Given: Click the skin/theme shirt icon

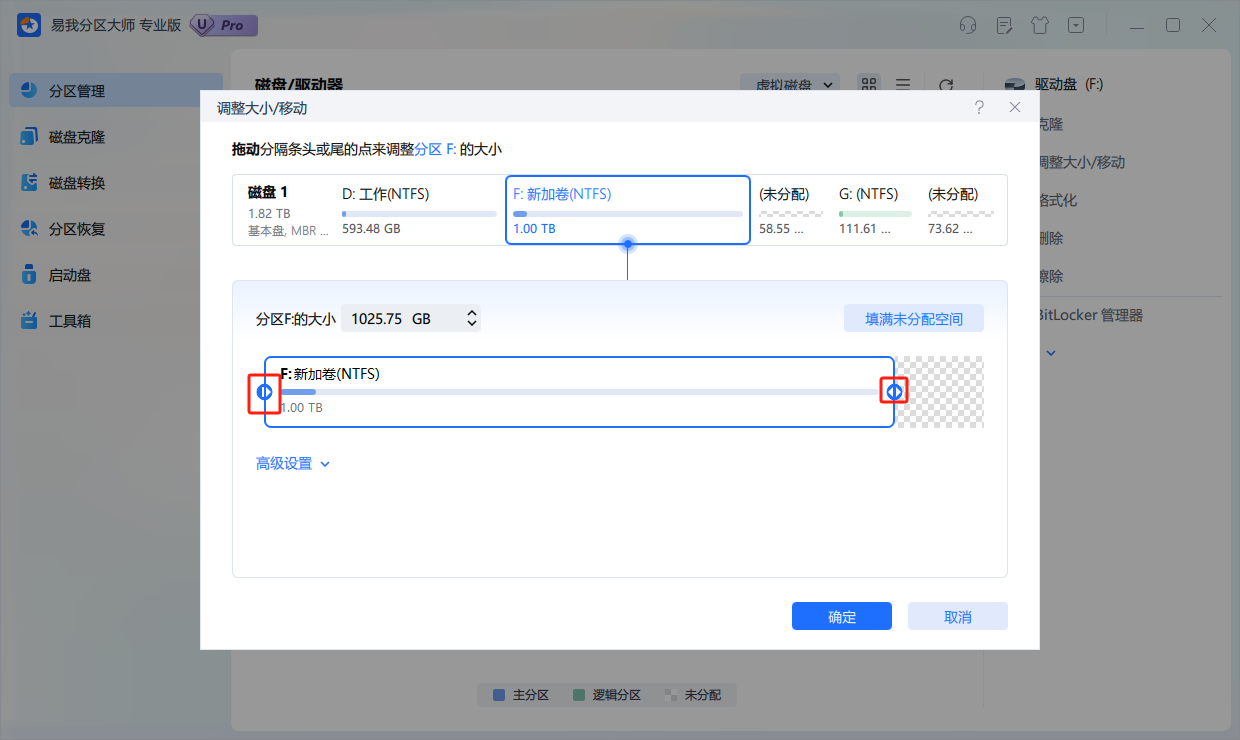Looking at the screenshot, I should (x=1039, y=25).
